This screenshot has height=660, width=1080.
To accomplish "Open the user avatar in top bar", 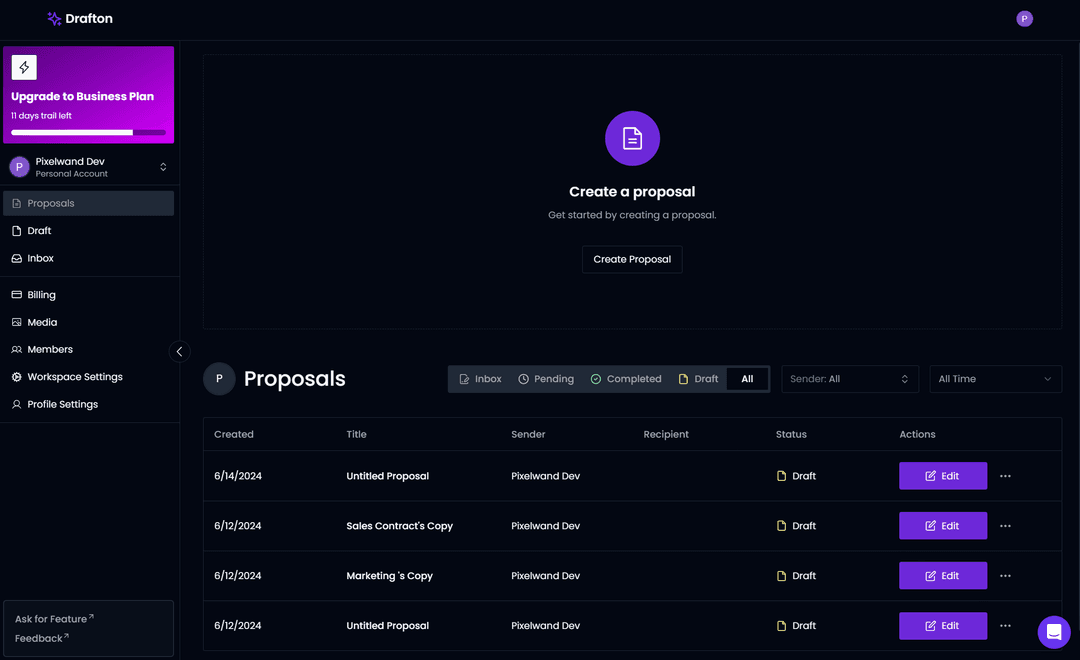I will [x=1024, y=19].
